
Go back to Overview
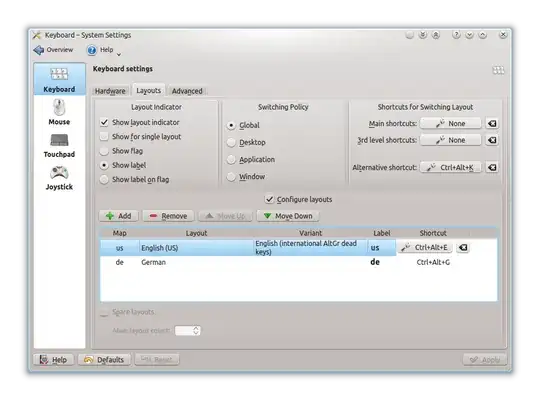(53, 50)
